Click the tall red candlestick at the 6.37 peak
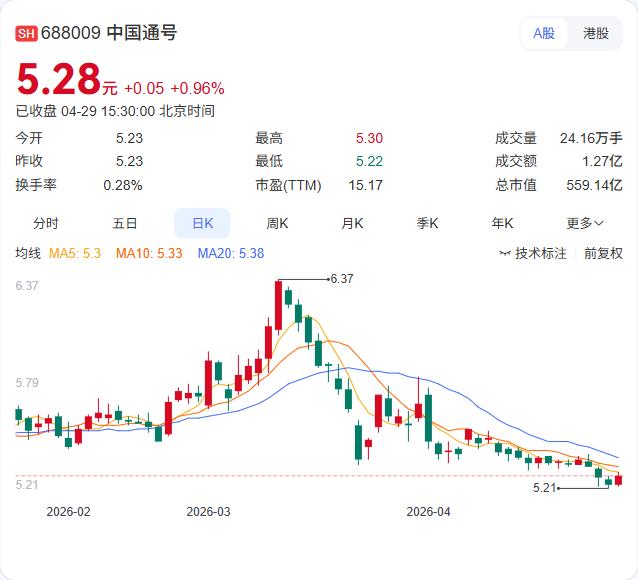This screenshot has width=638, height=580. [278, 305]
